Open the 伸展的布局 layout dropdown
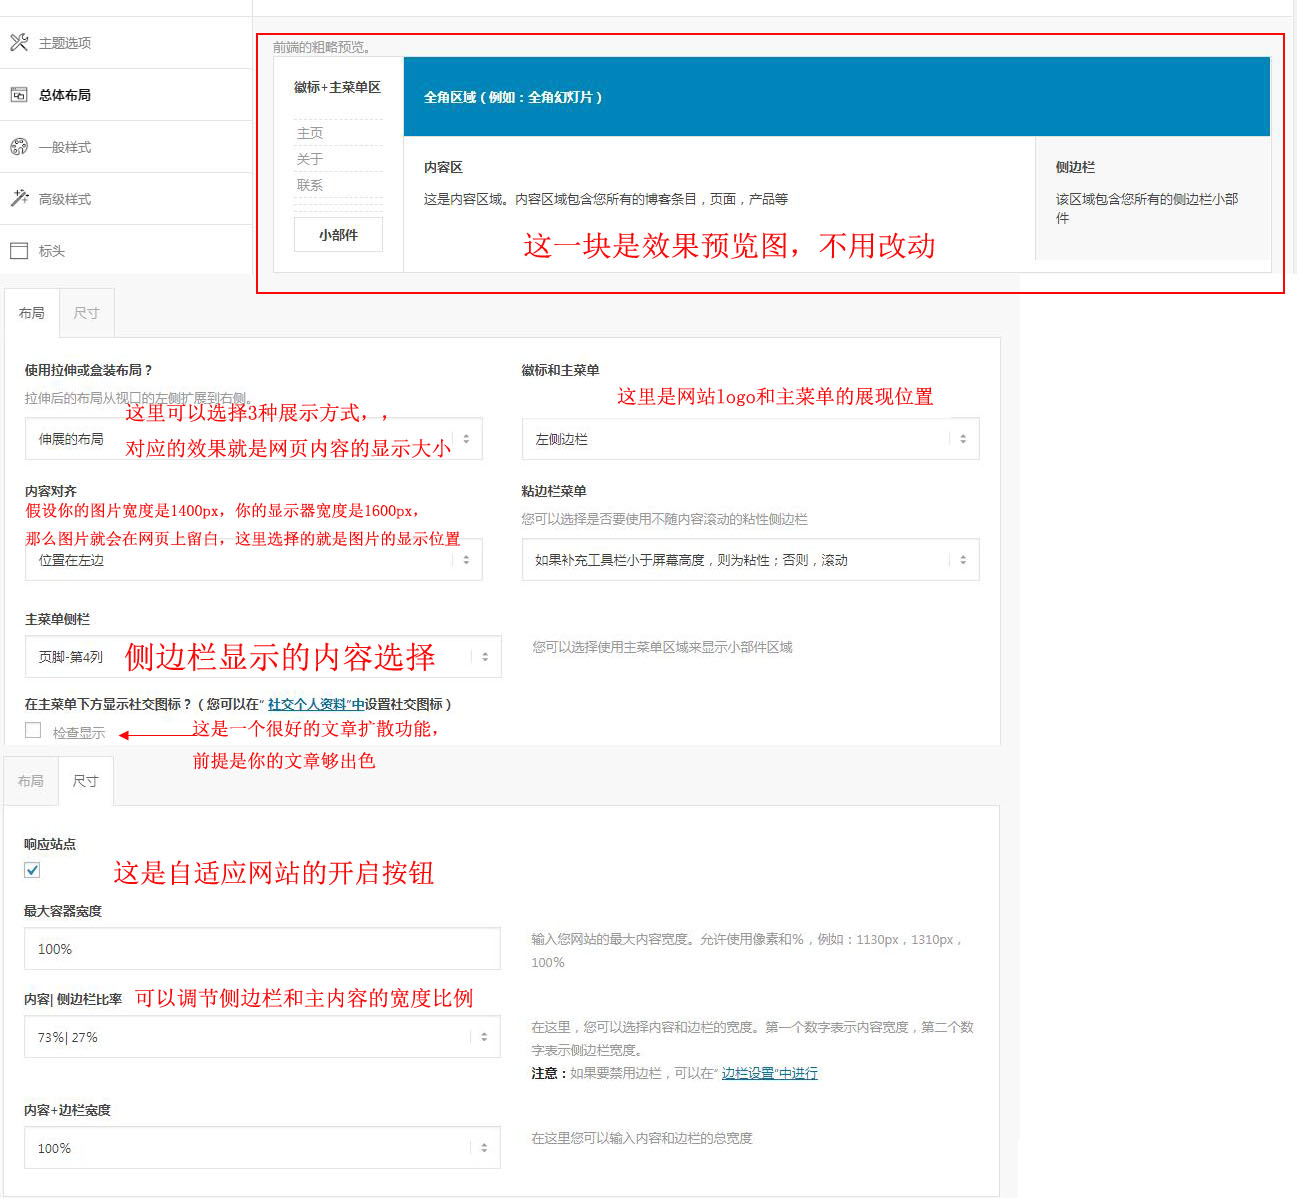Image resolution: width=1300 pixels, height=1198 pixels. pos(254,439)
